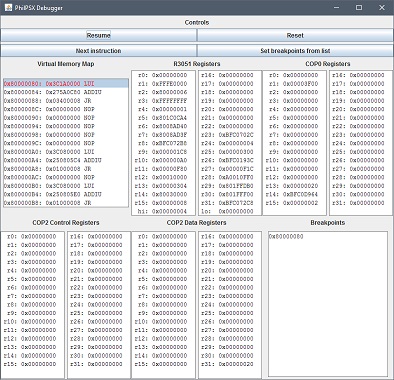Viewport: 394px width, 380px height.
Task: Click the R3051 Registers heading
Action: pos(197,64)
